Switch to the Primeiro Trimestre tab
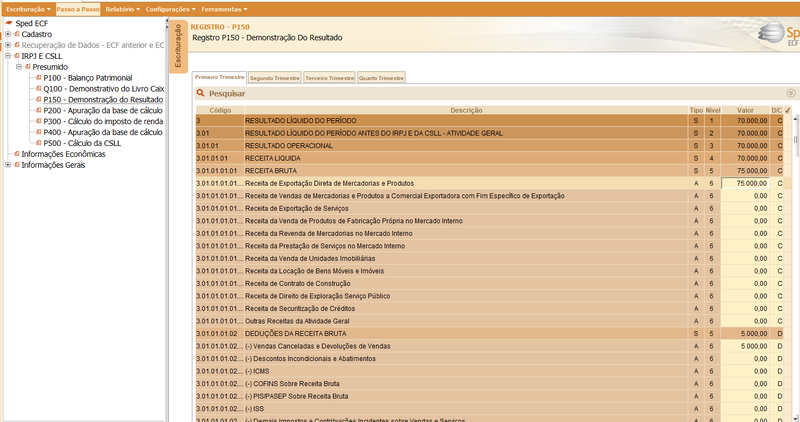Viewport: 800px width, 422px height. click(x=219, y=77)
